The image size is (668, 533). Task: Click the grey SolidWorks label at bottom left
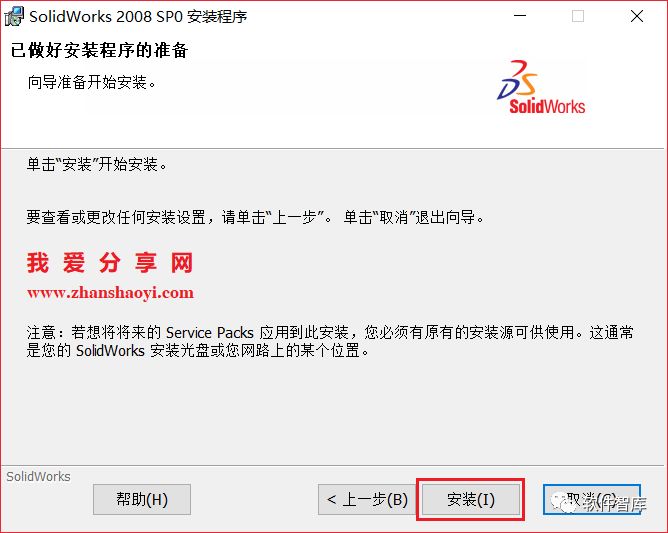(x=38, y=476)
